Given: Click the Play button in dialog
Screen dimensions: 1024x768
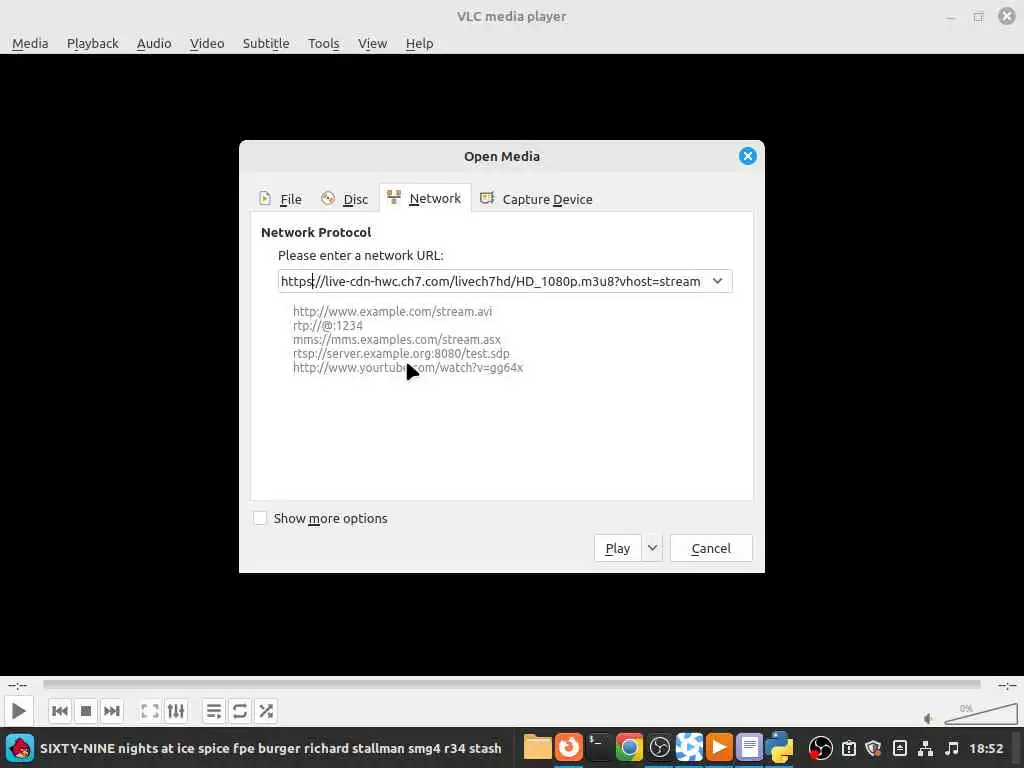Looking at the screenshot, I should [x=618, y=549].
